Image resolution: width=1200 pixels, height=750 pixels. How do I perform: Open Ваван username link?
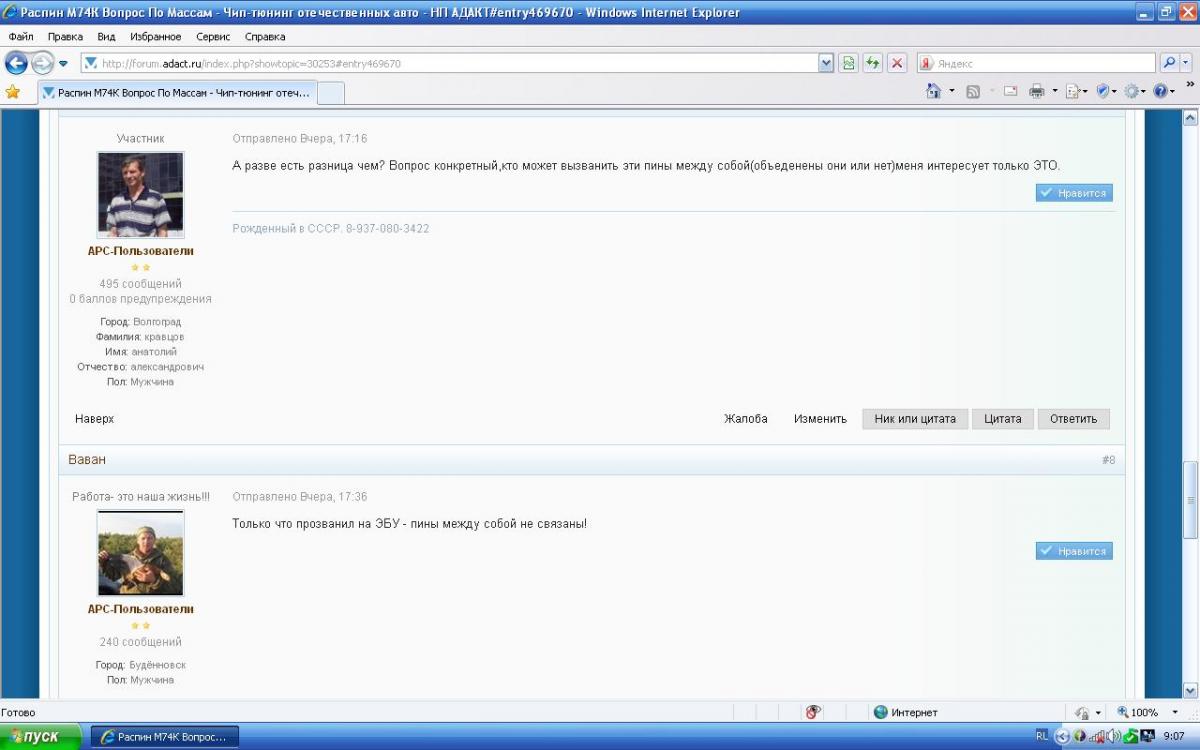pos(87,460)
